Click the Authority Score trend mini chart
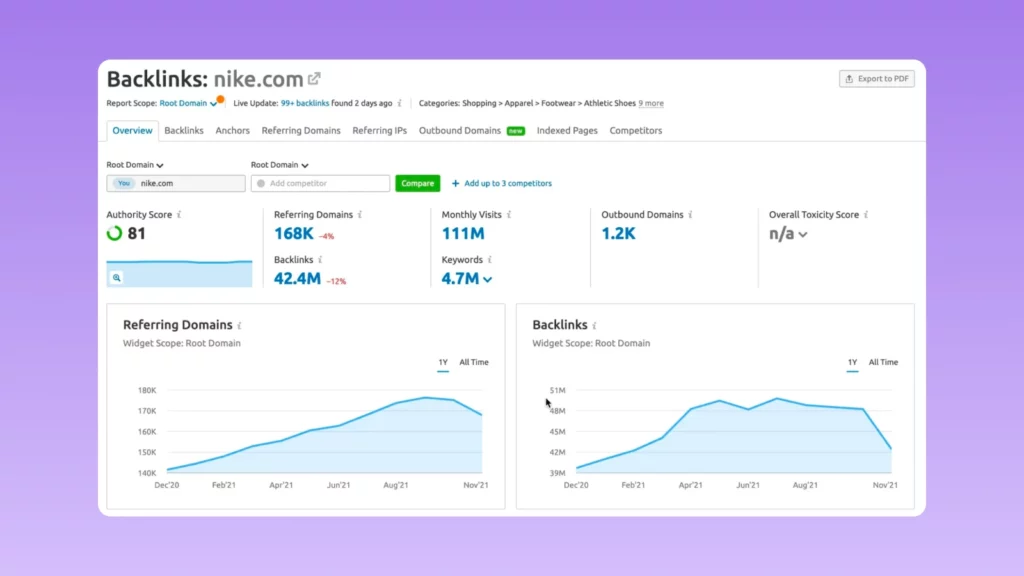 pos(180,274)
